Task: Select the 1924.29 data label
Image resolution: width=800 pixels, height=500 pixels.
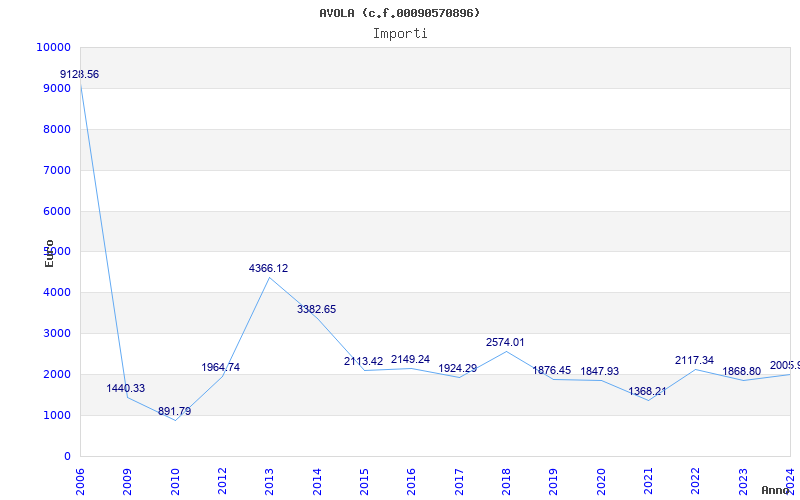Action: [x=458, y=368]
